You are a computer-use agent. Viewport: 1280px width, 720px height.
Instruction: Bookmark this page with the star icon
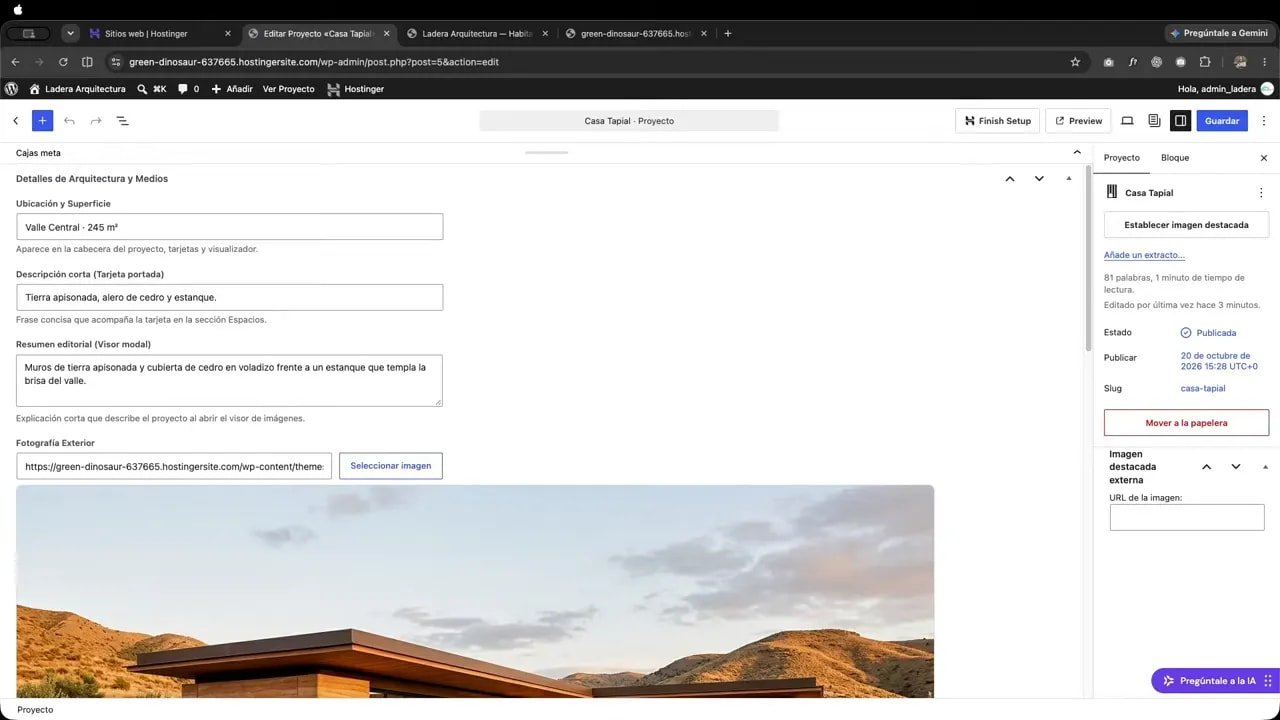point(1075,62)
